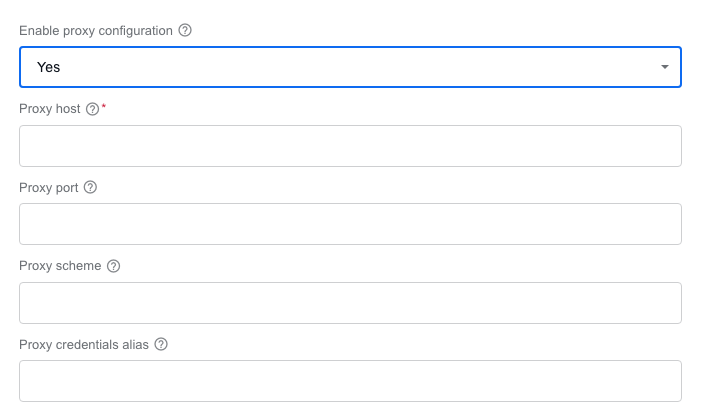701x412 pixels.
Task: Click the right end of Proxy host box
Action: pos(666,146)
